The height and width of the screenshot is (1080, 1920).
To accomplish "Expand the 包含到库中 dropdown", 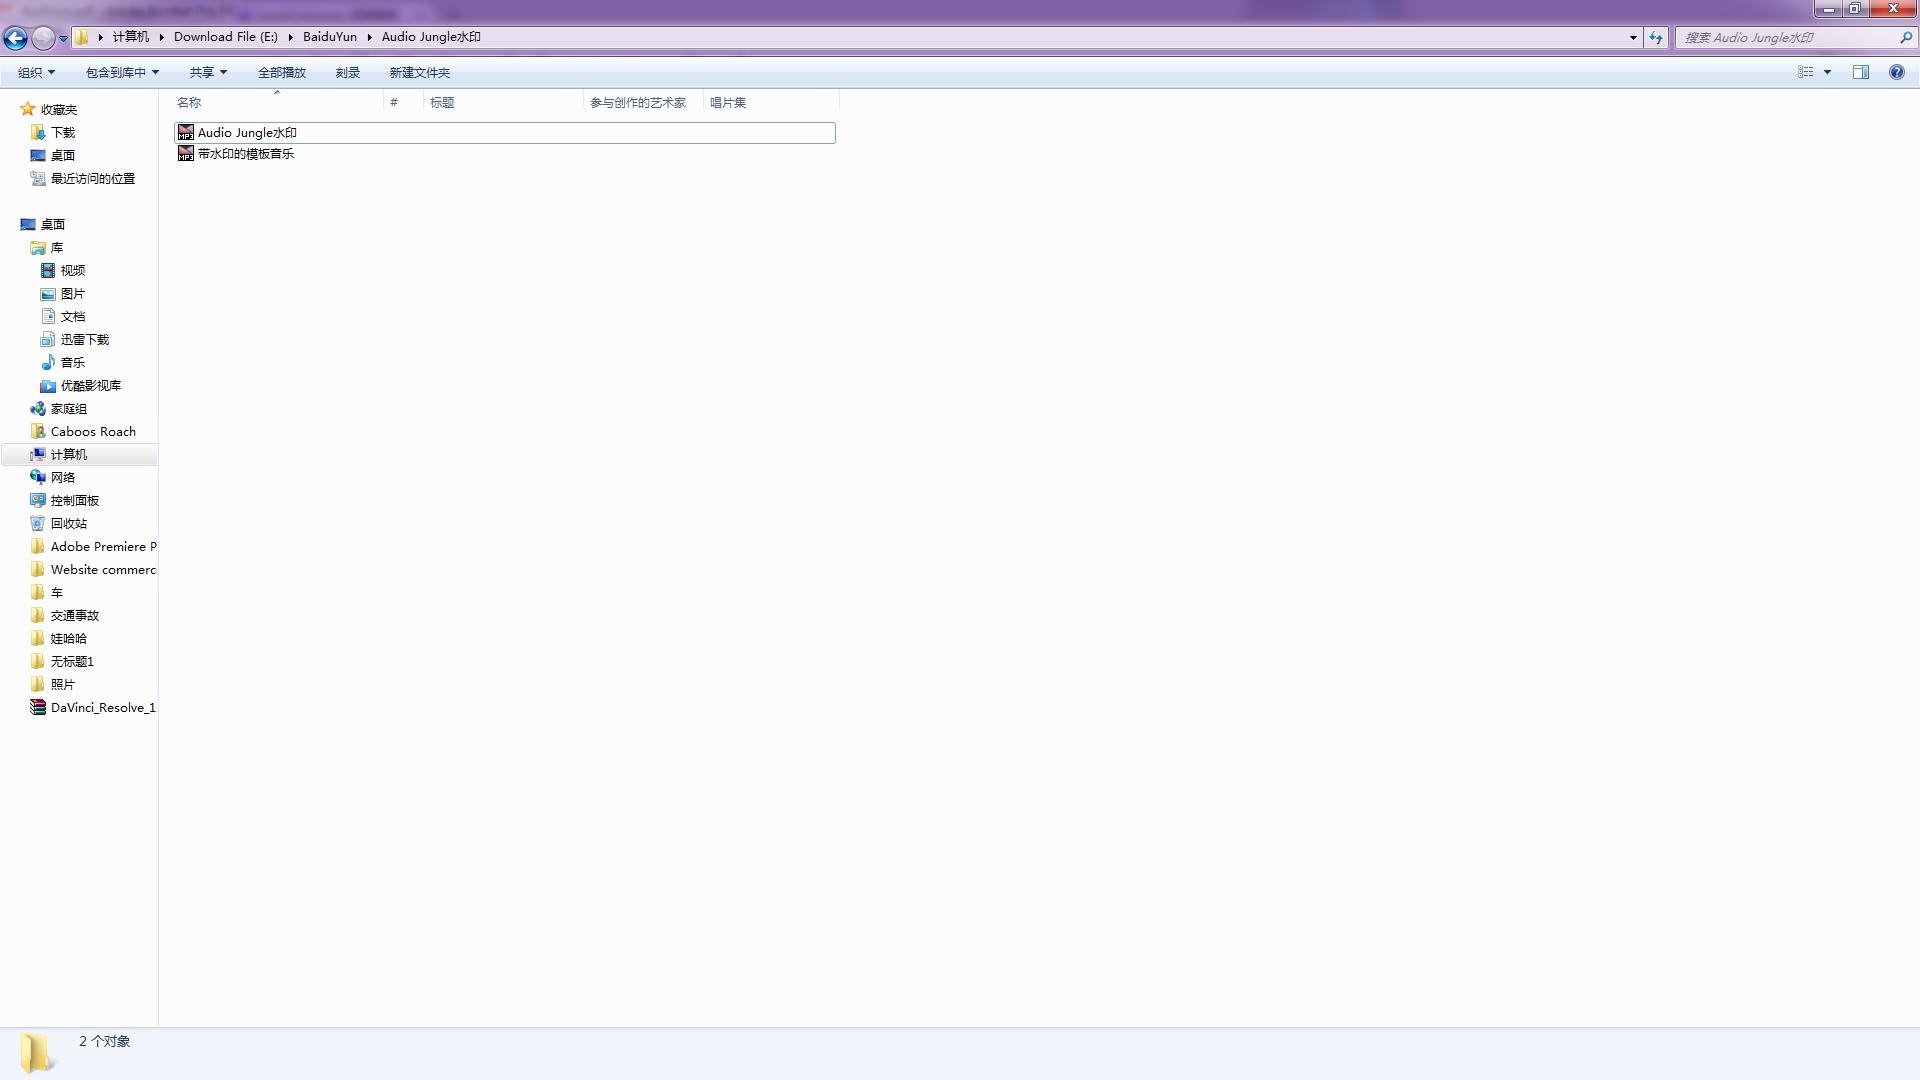I will click(122, 72).
